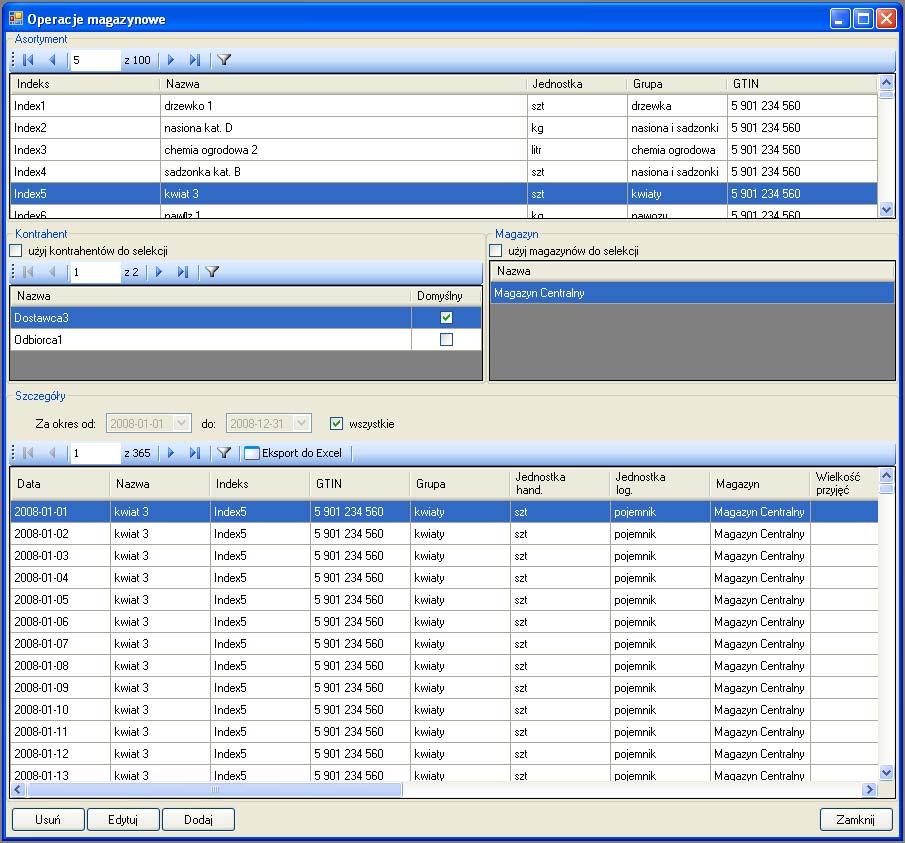Check Domyślny for Odbiorca1

click(x=446, y=339)
